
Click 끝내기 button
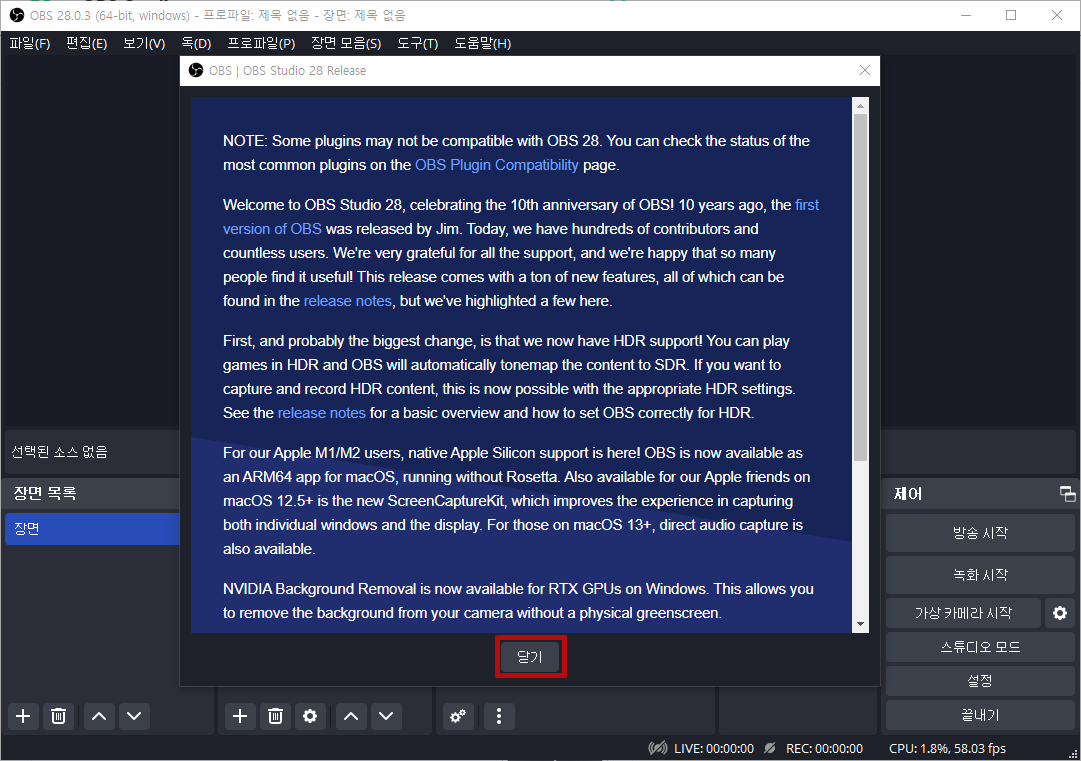coord(980,716)
